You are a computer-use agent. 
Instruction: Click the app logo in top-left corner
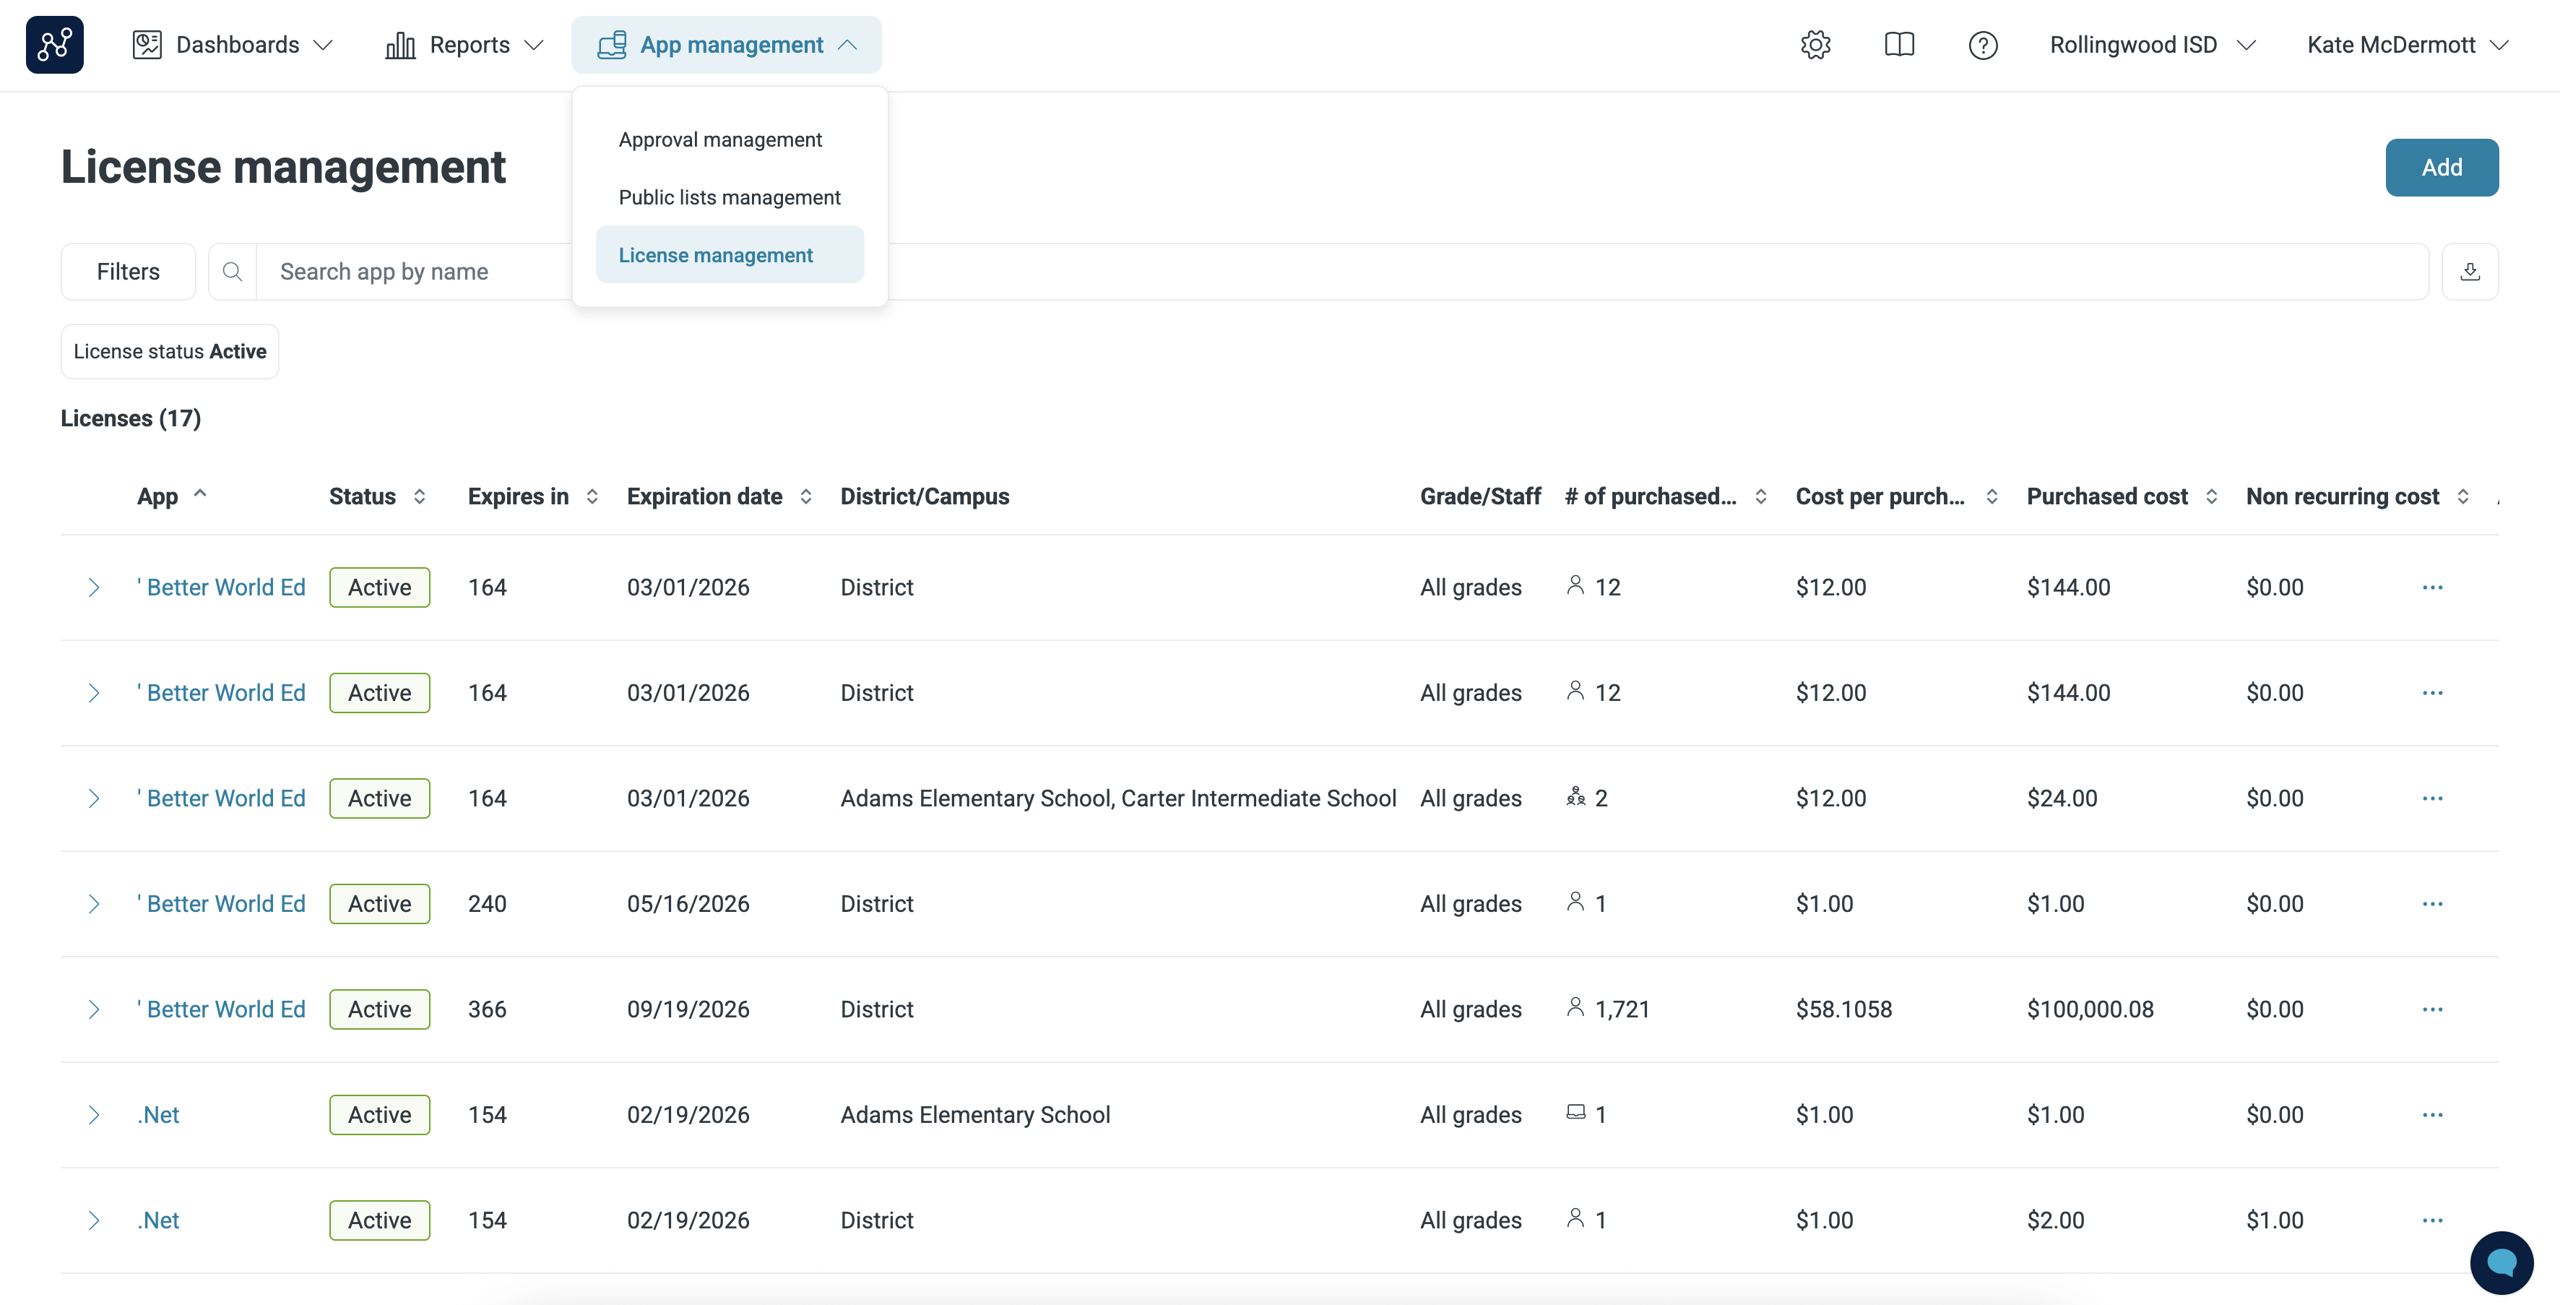(54, 44)
